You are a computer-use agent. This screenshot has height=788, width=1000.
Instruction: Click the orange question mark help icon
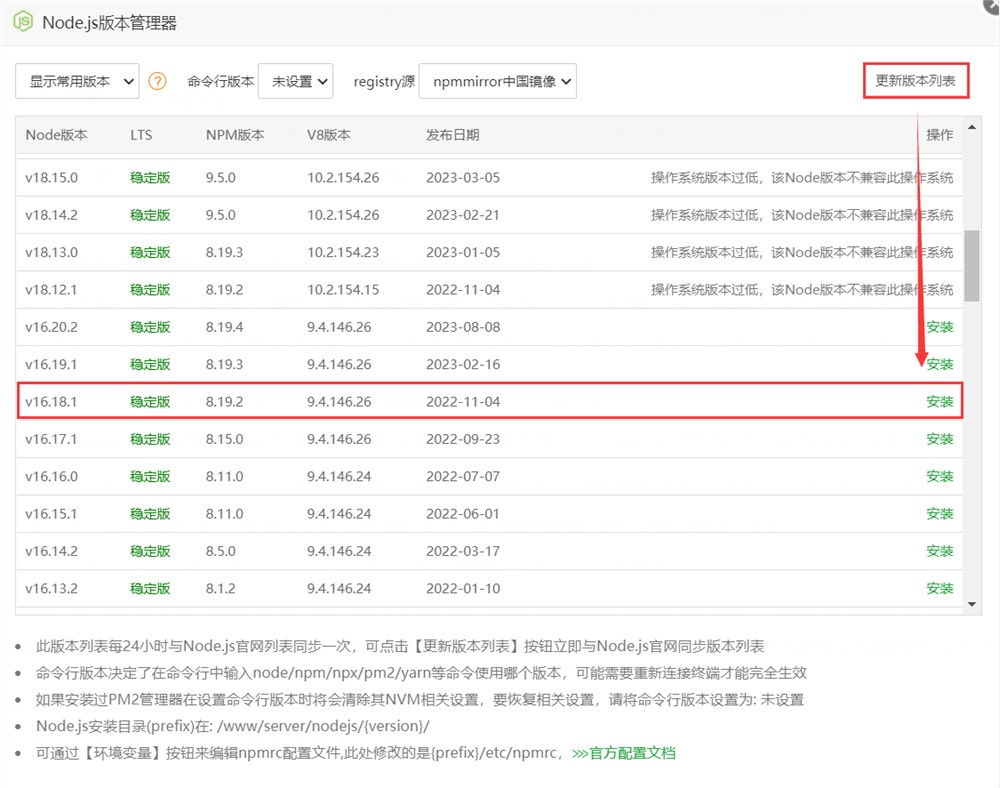click(158, 81)
